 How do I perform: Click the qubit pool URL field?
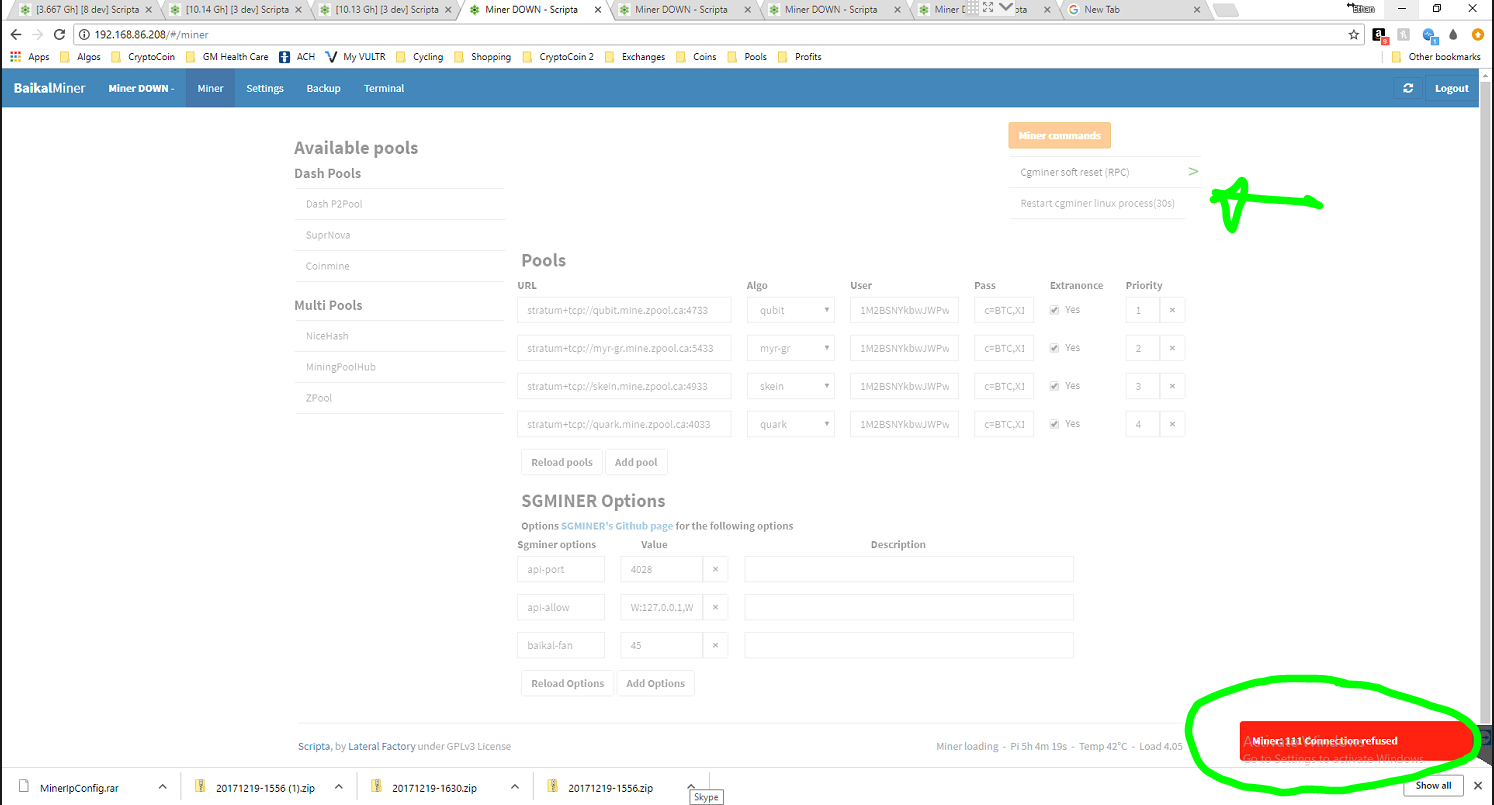point(624,310)
